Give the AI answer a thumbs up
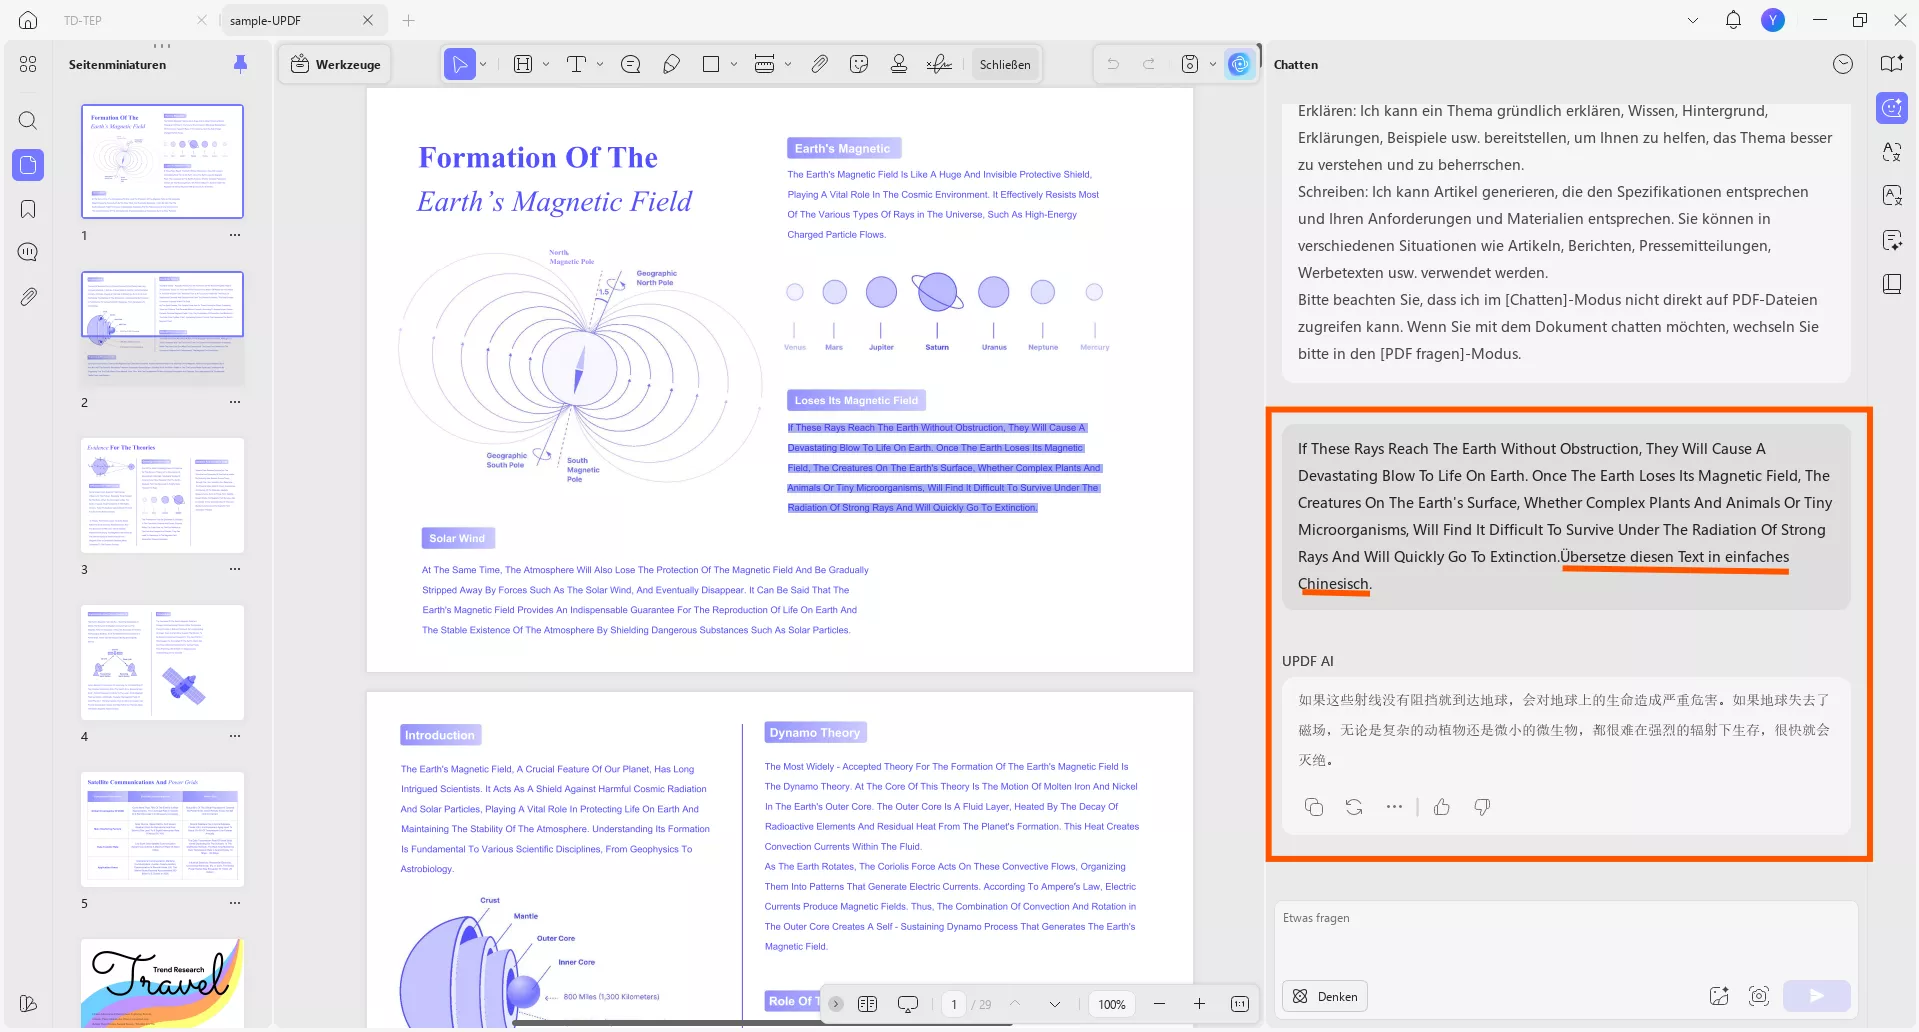1919x1032 pixels. coord(1441,807)
